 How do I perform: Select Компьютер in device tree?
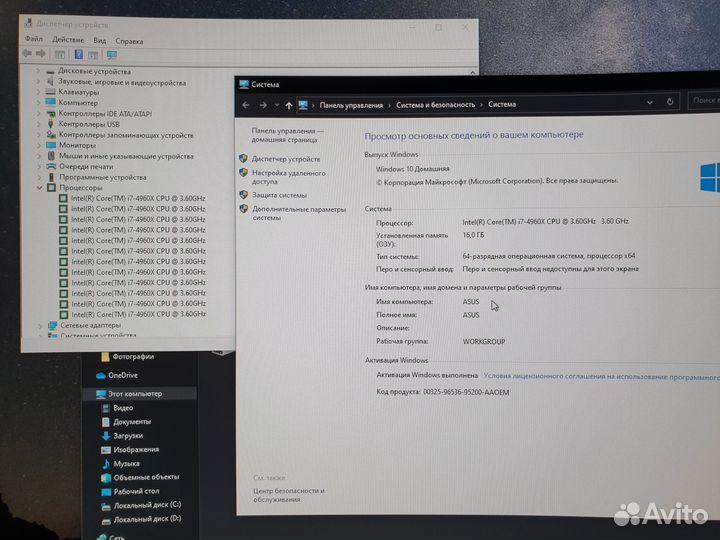tap(78, 102)
